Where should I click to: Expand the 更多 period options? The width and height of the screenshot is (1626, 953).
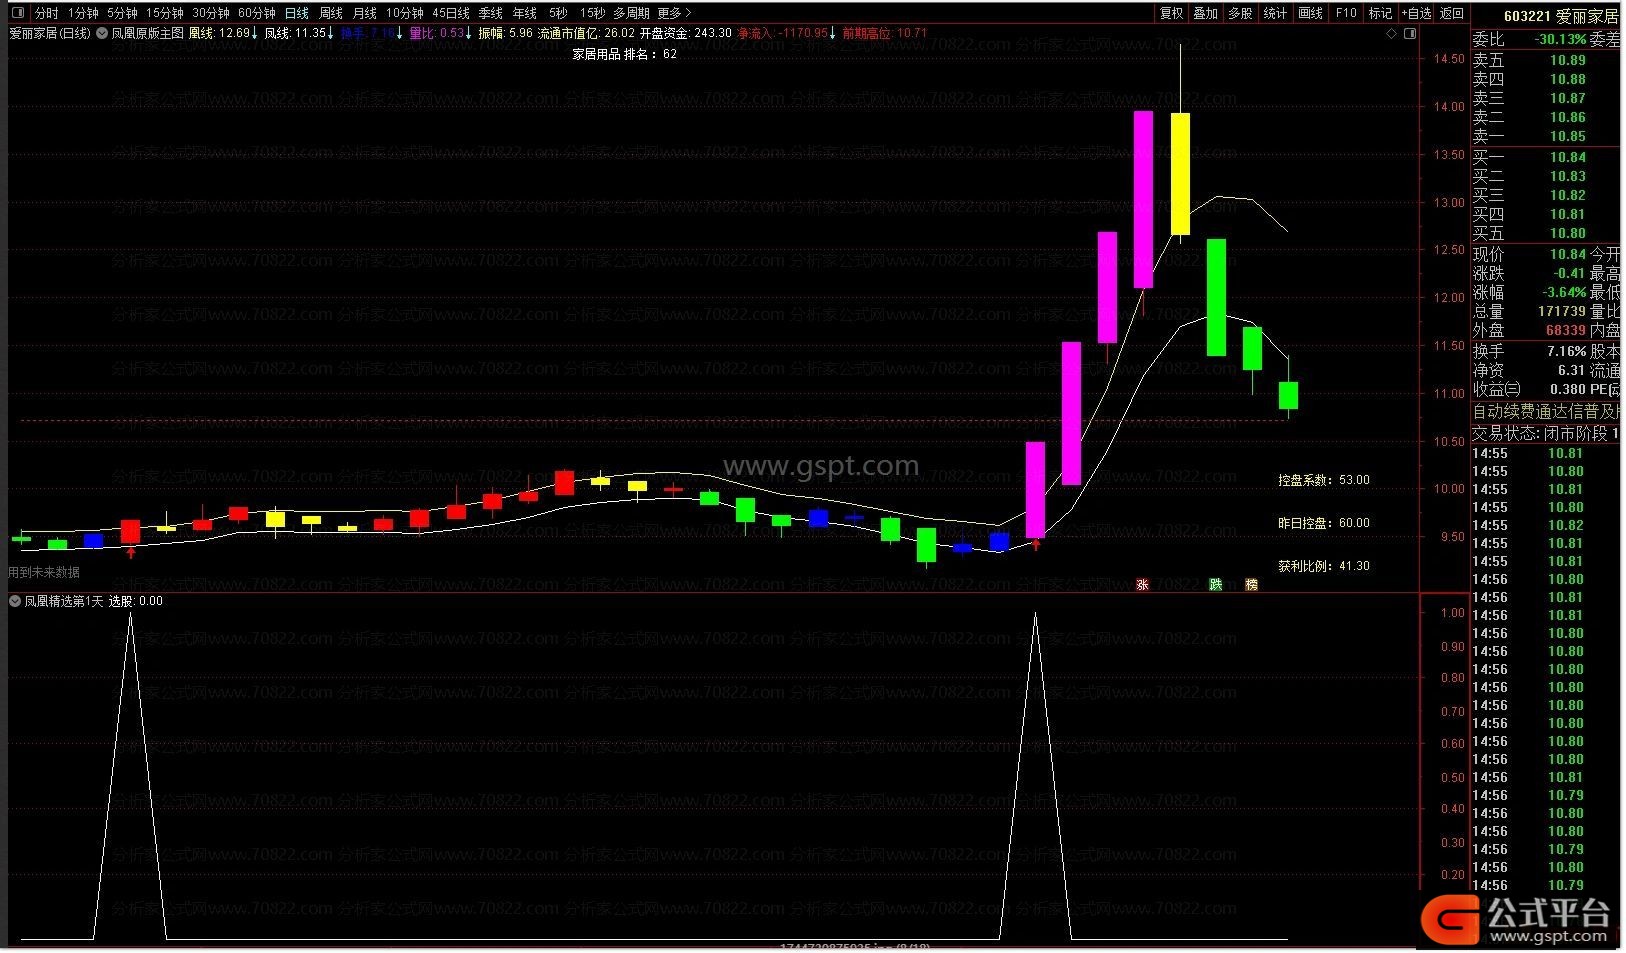click(x=674, y=13)
